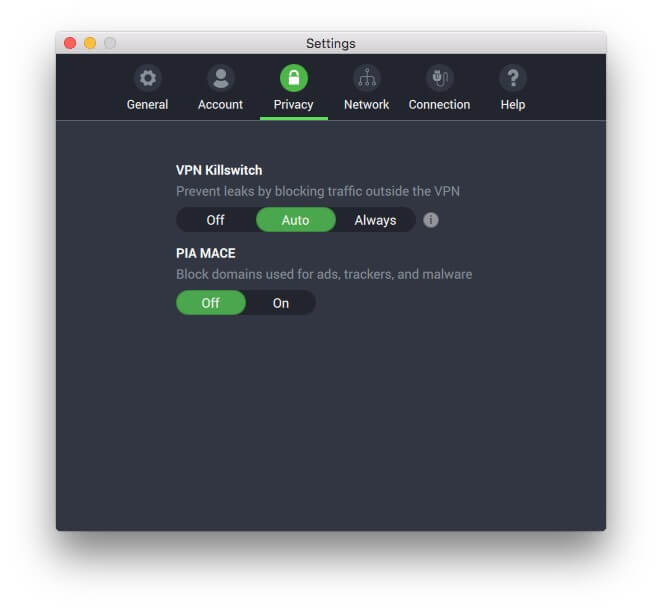Switch to the Help tab label

tap(513, 105)
